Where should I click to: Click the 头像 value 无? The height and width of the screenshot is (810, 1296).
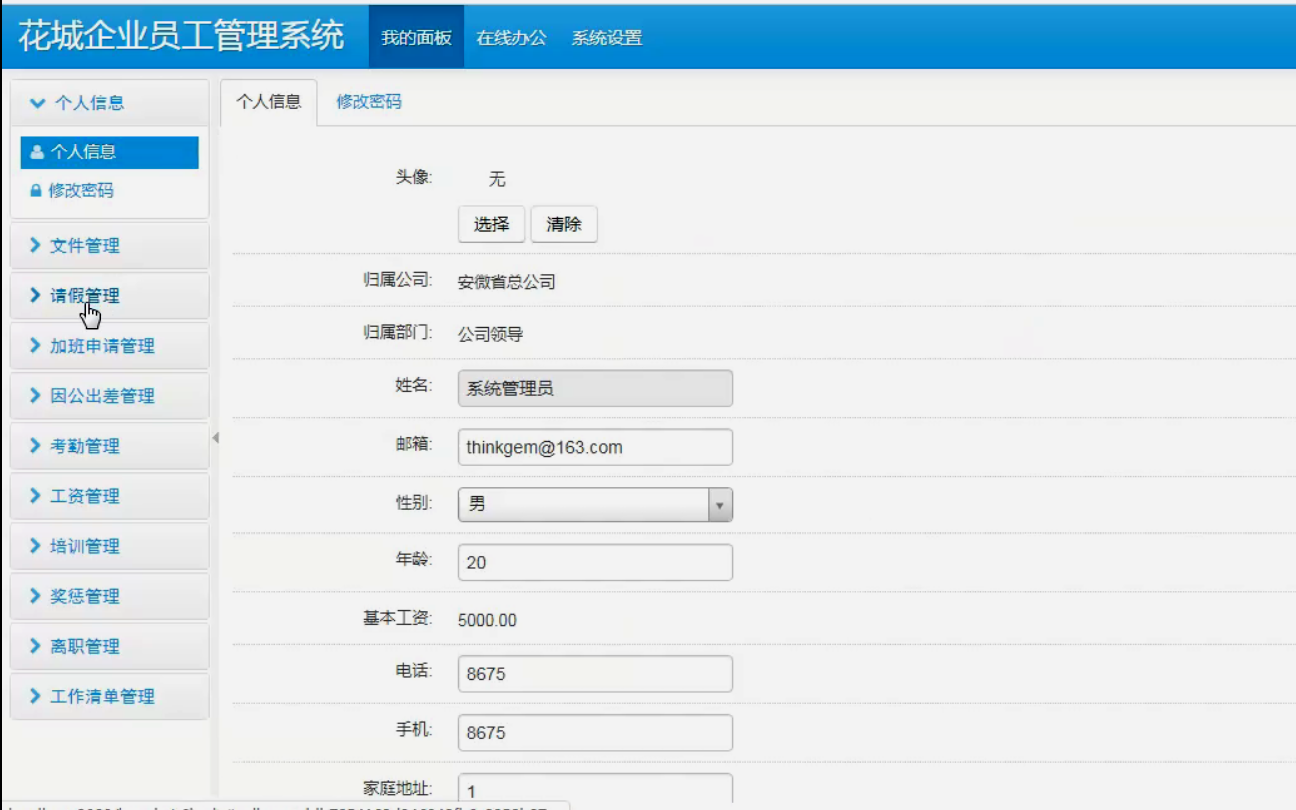(497, 179)
